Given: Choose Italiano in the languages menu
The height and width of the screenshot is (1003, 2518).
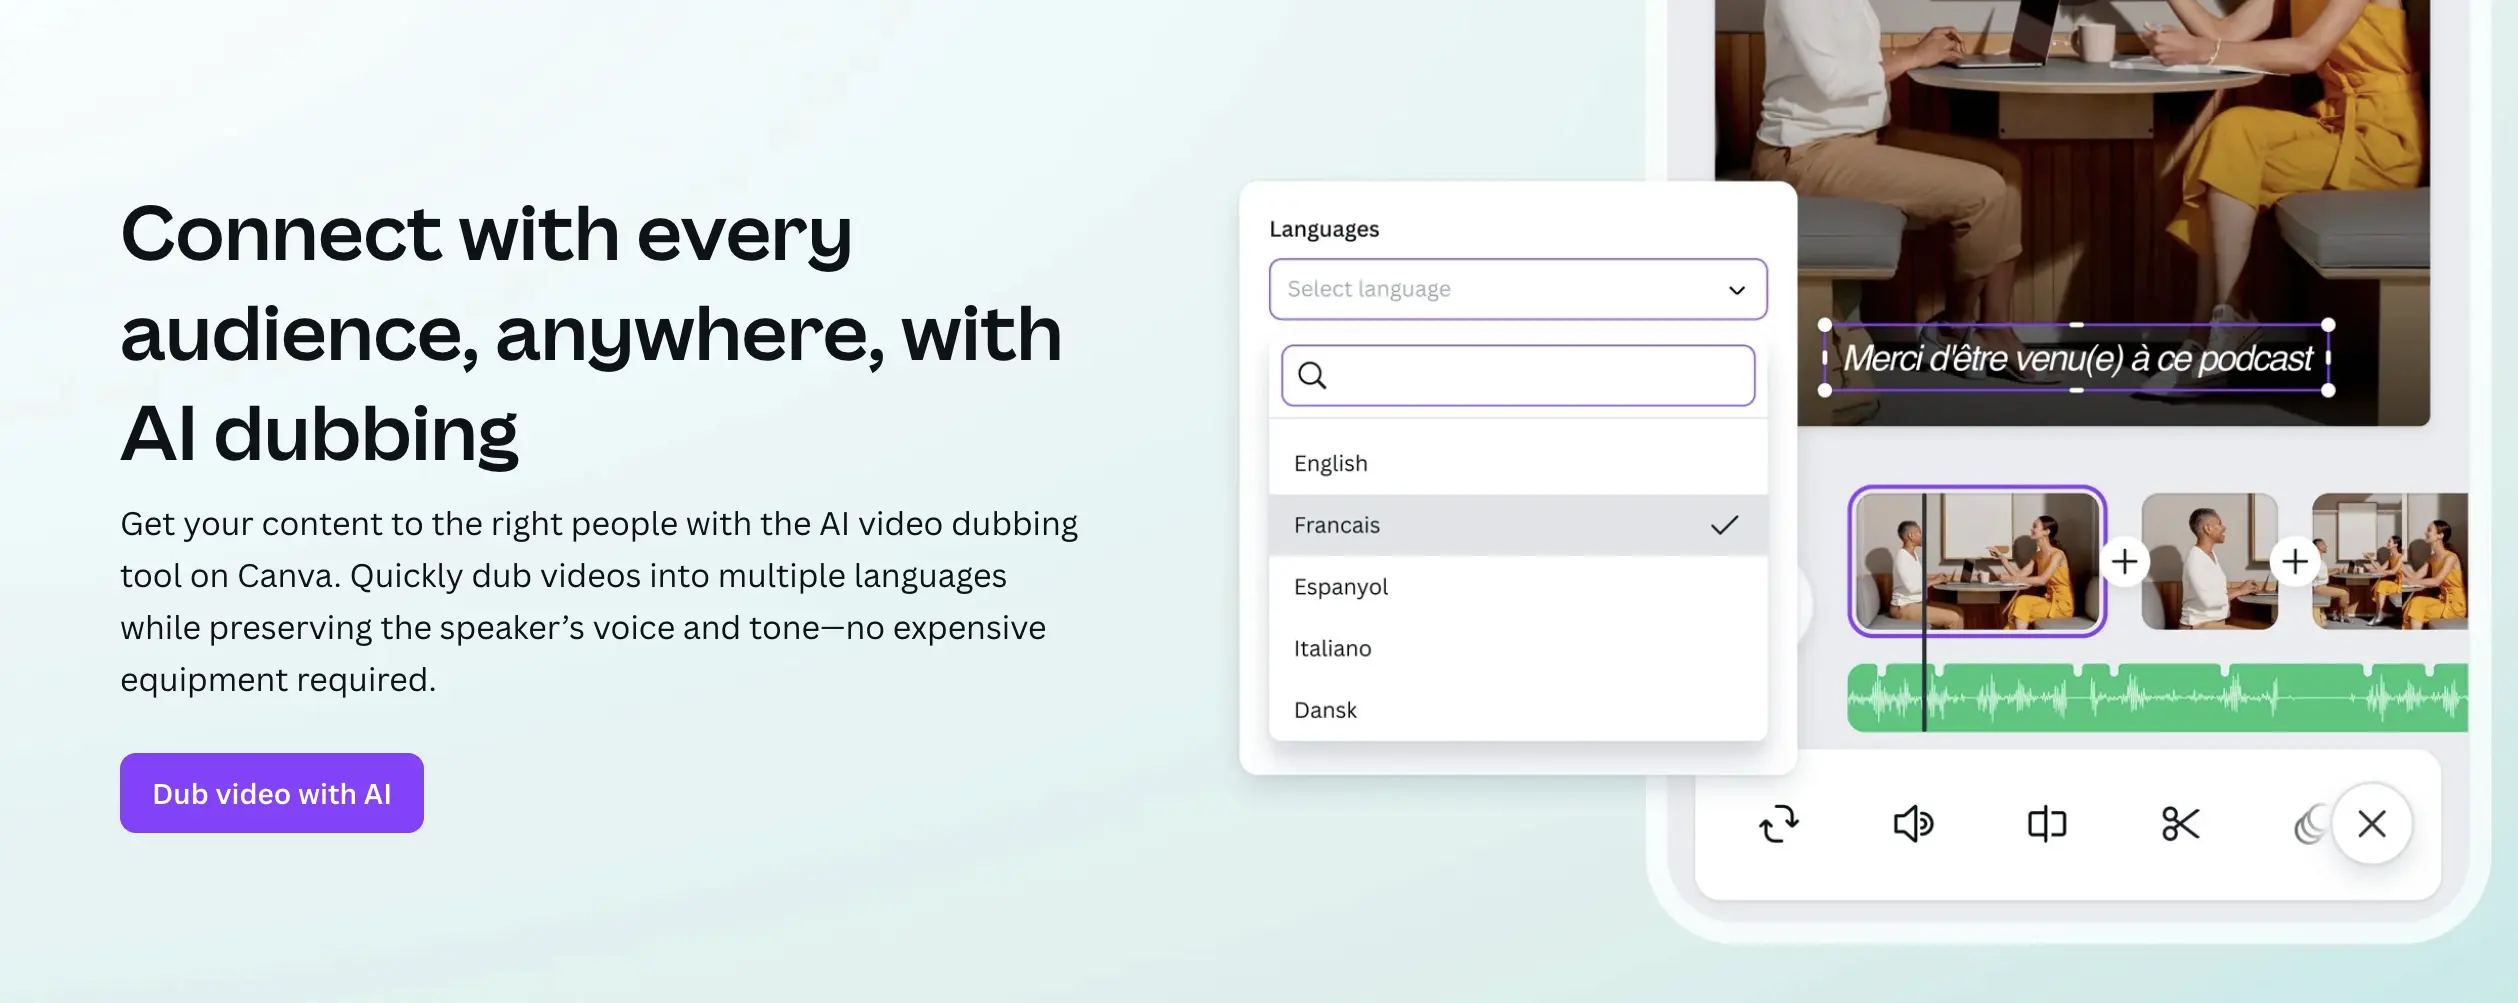Looking at the screenshot, I should (1332, 648).
